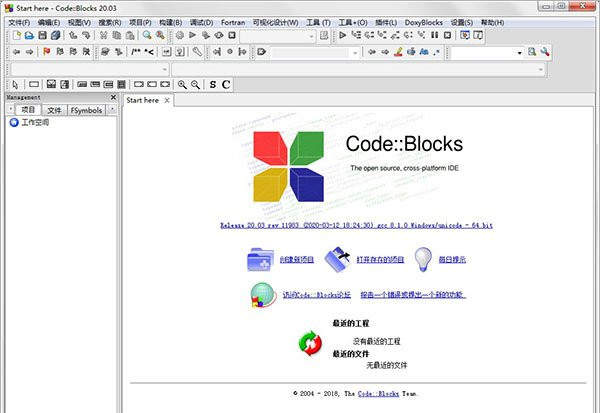Viewport: 600px width, 413px height.
Task: Click the Stop debugger icon
Action: pyautogui.click(x=448, y=36)
